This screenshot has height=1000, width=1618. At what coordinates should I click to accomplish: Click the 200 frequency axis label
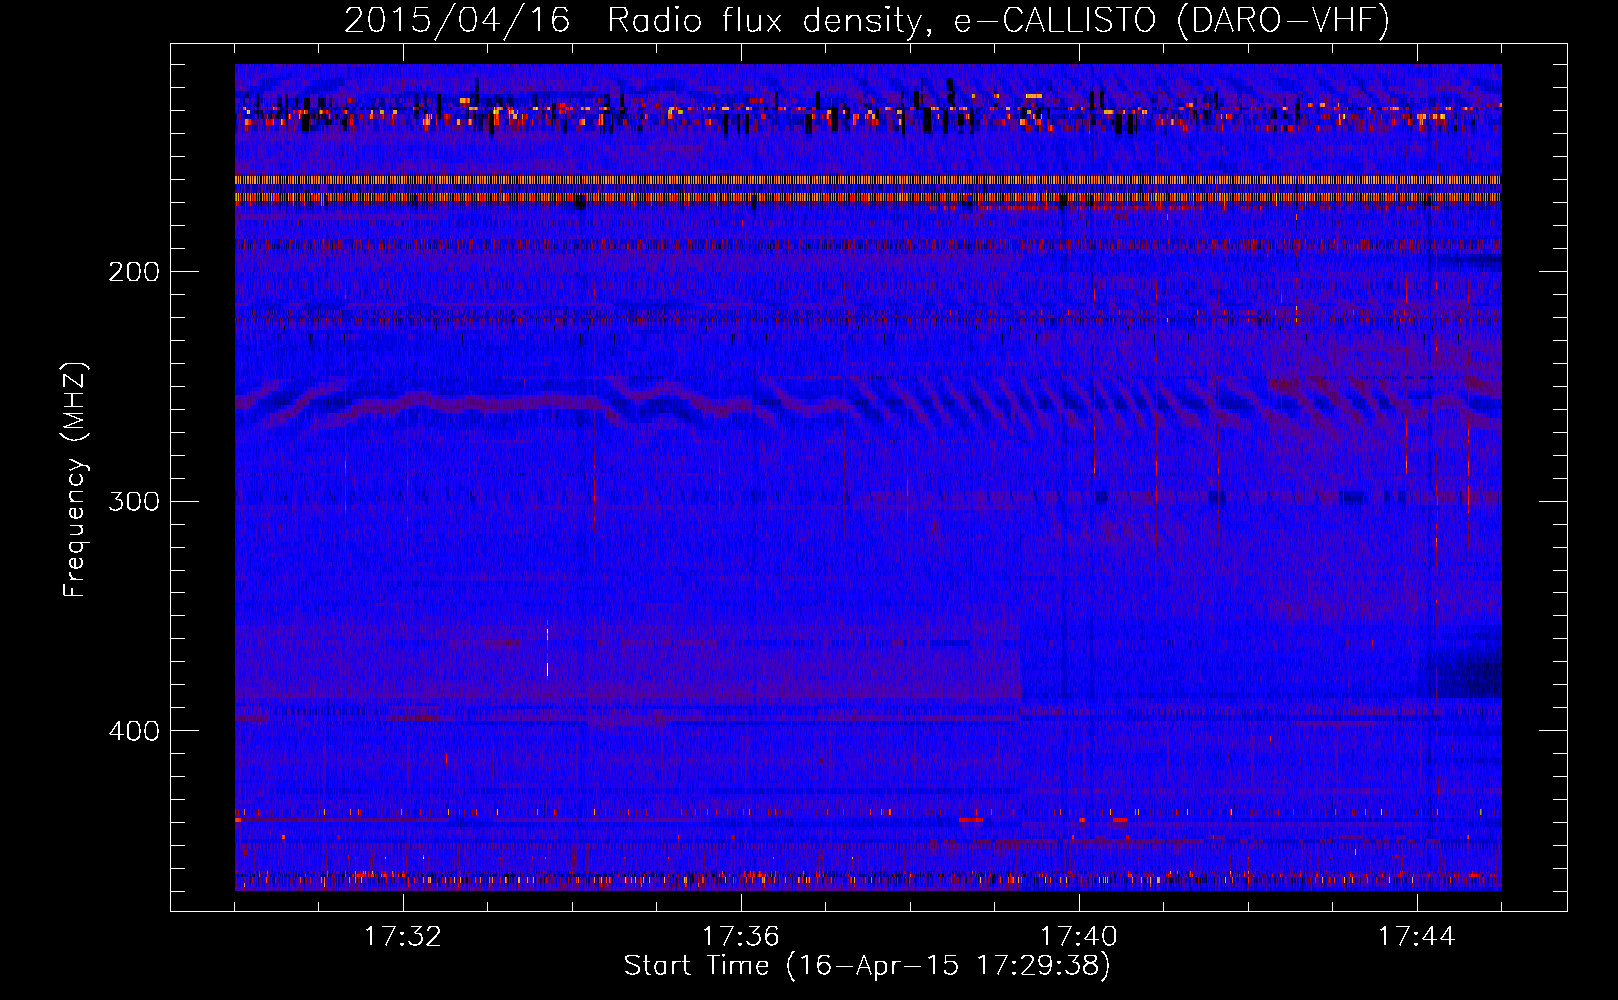[x=134, y=272]
